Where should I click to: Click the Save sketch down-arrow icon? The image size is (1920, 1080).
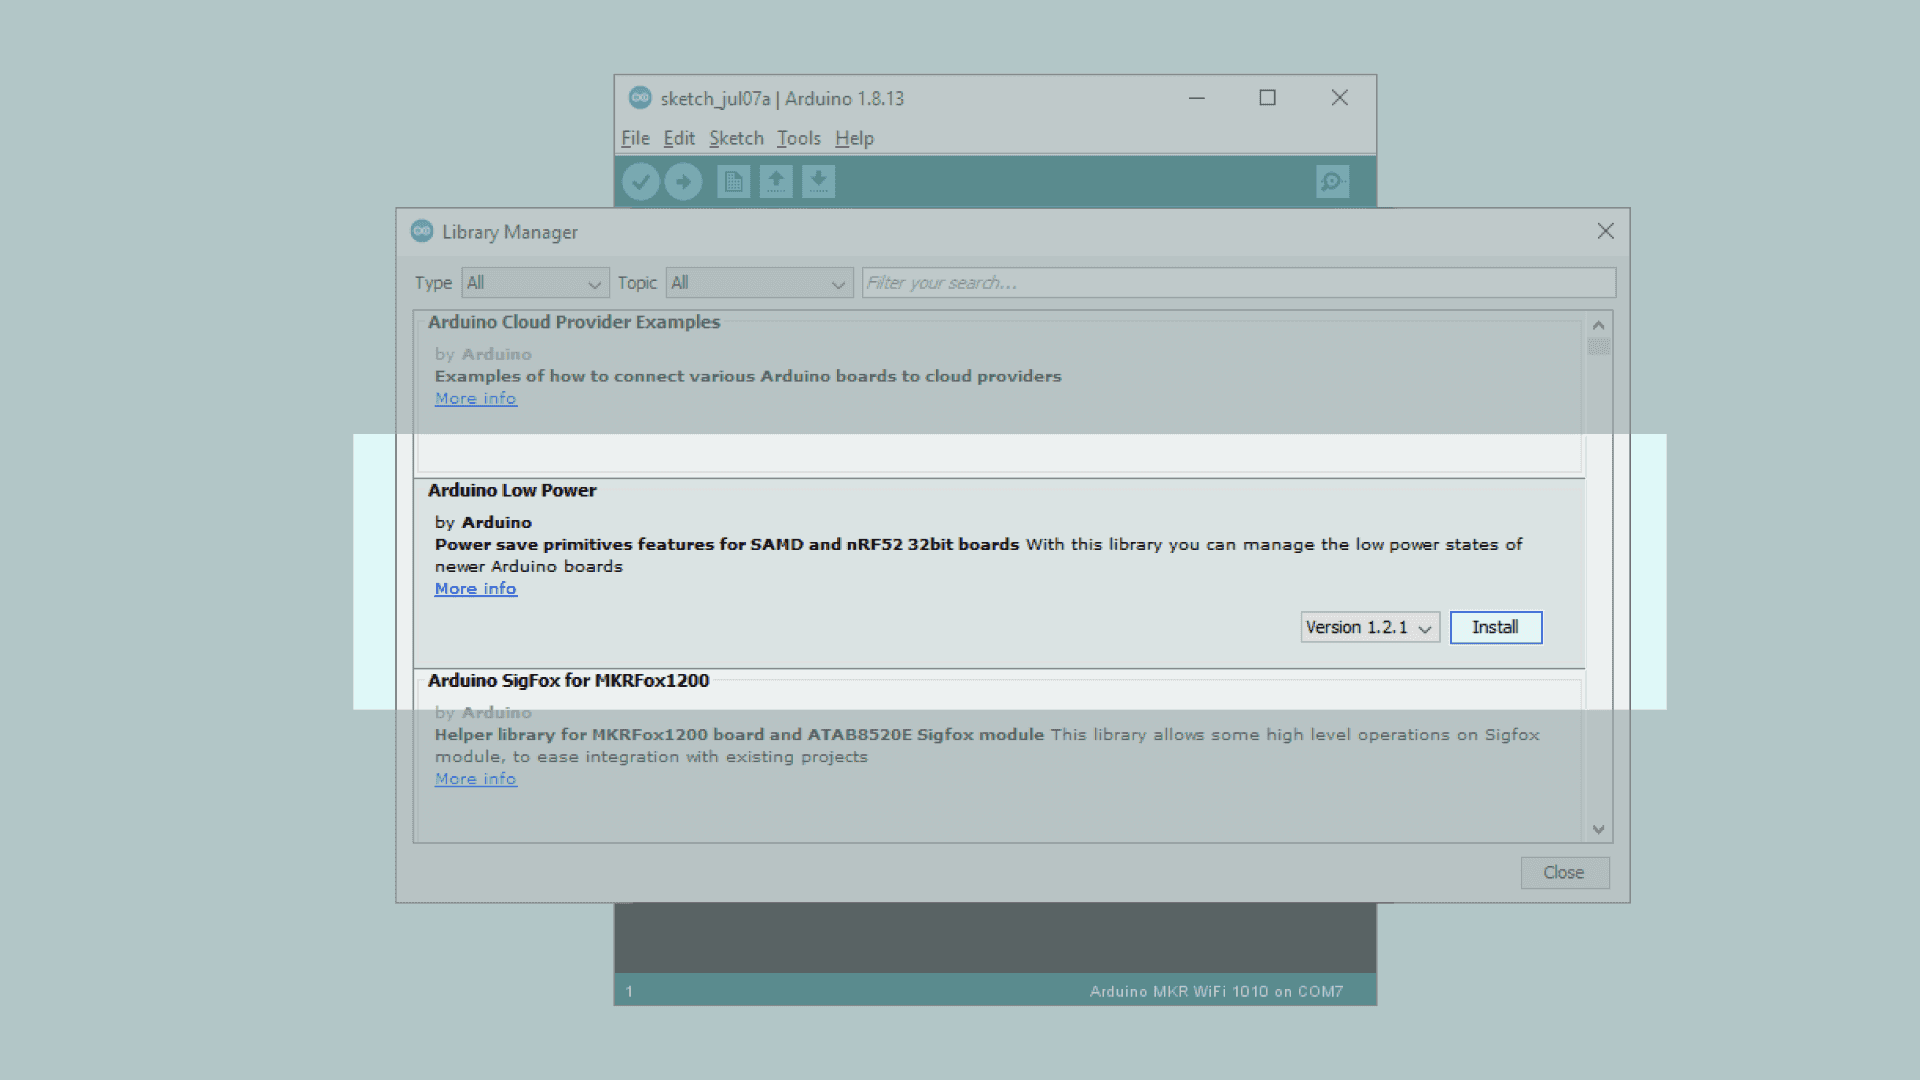click(818, 182)
